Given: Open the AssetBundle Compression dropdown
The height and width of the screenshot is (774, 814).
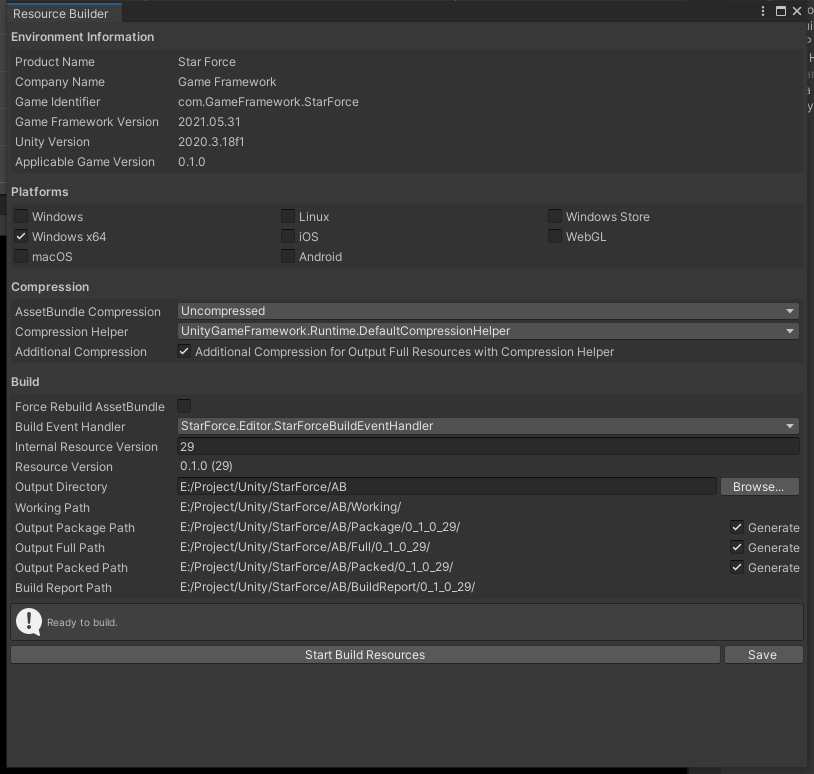Looking at the screenshot, I should tap(488, 311).
